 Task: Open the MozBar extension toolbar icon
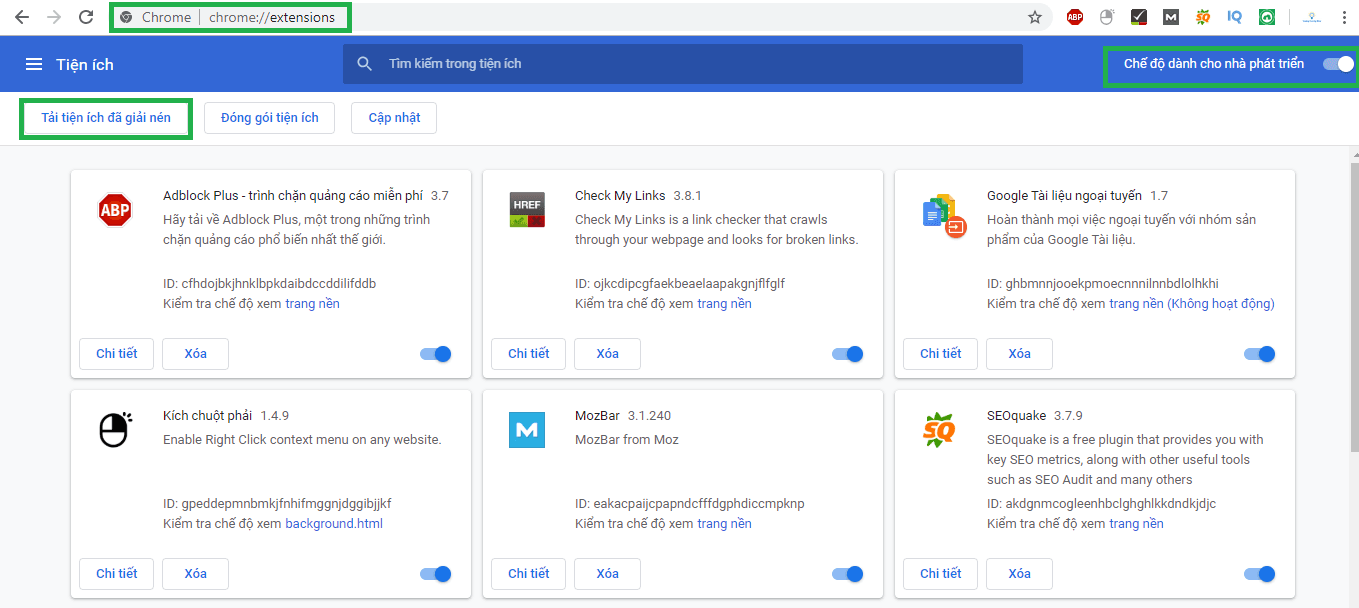click(x=1171, y=17)
